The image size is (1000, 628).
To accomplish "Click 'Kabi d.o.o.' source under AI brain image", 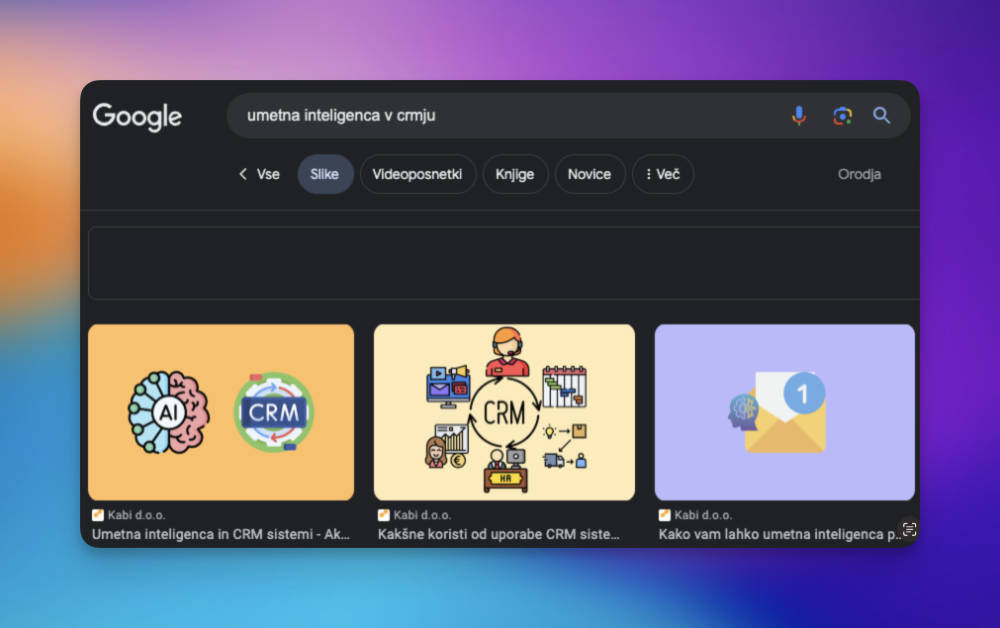I will tap(136, 515).
